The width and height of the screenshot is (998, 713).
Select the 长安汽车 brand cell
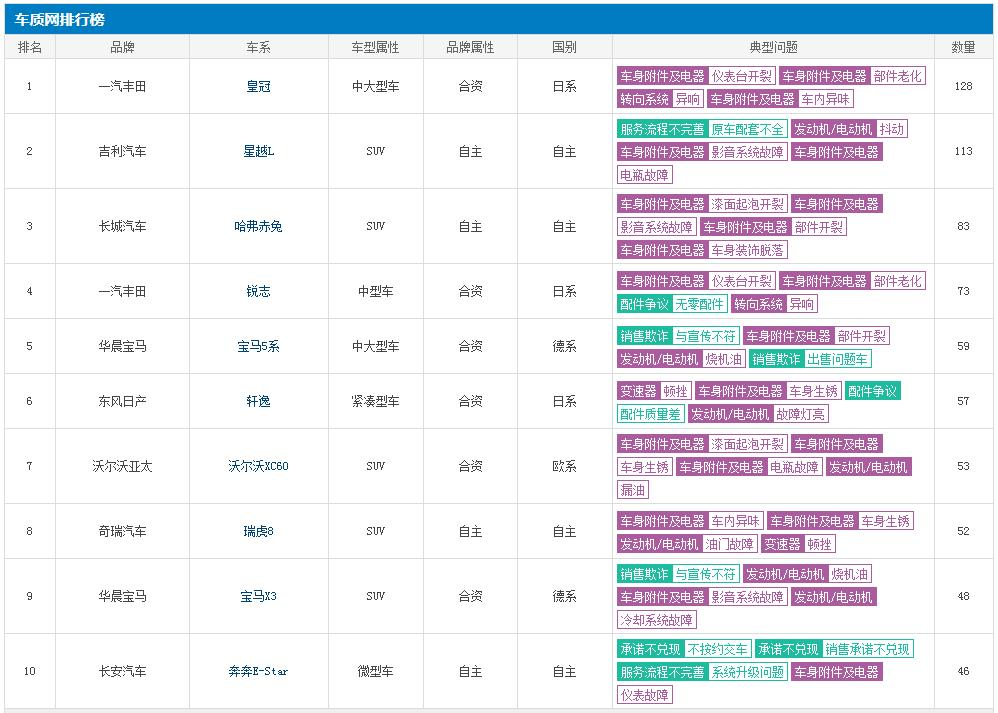tap(122, 671)
